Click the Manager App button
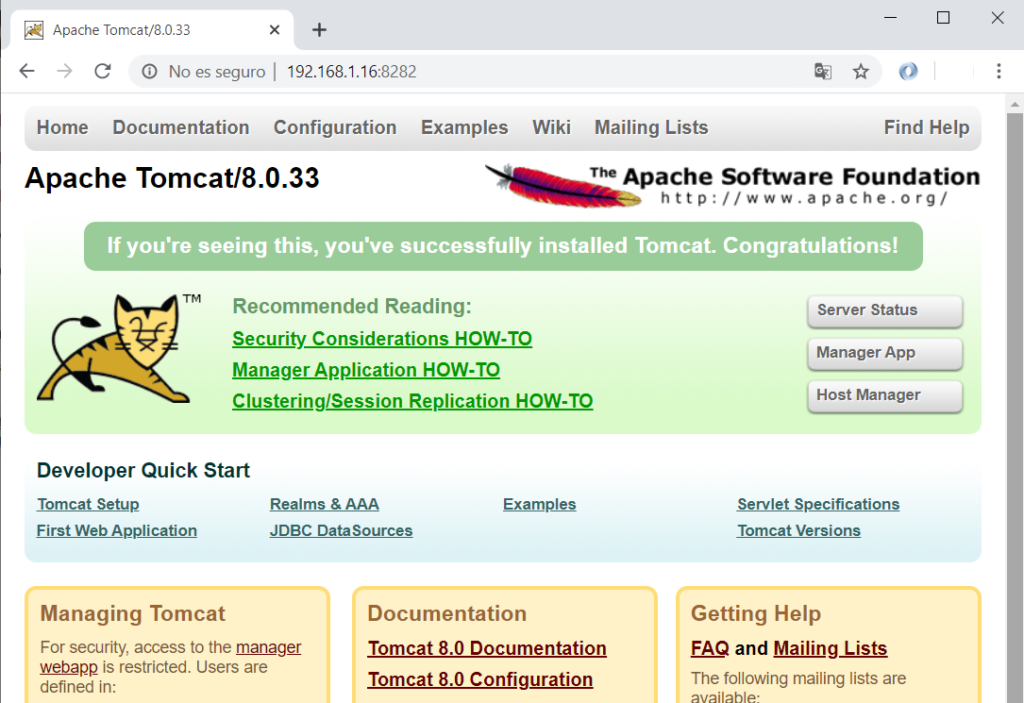Screen dimensions: 1024x703 [x=885, y=353]
